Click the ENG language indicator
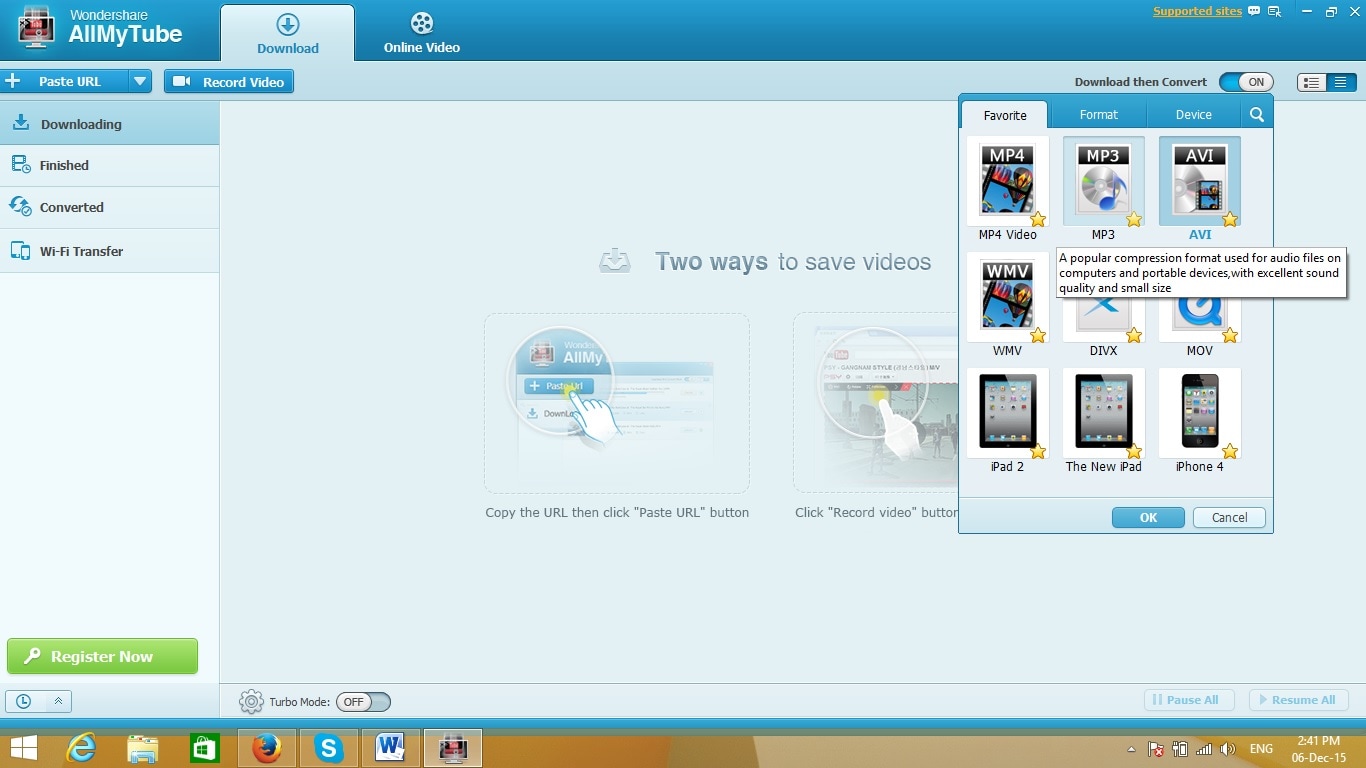This screenshot has height=768, width=1366. pos(1261,749)
